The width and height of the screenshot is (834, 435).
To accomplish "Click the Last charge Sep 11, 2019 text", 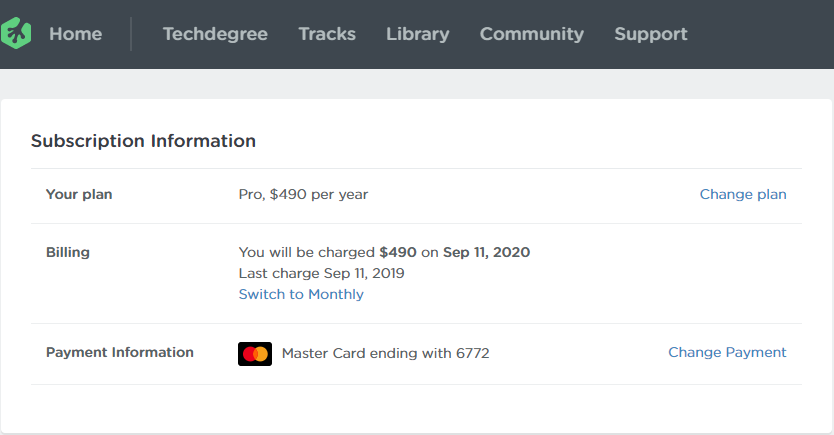I will pyautogui.click(x=321, y=273).
